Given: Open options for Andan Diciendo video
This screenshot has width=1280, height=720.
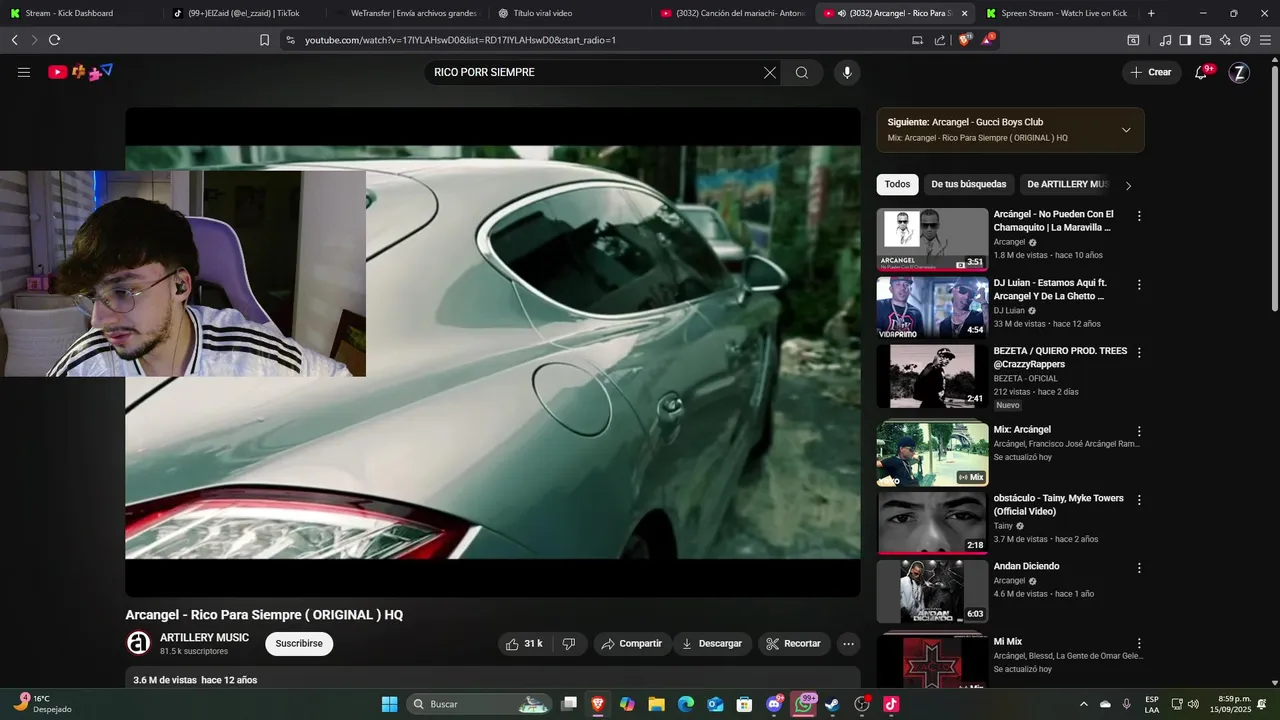Looking at the screenshot, I should [x=1139, y=568].
